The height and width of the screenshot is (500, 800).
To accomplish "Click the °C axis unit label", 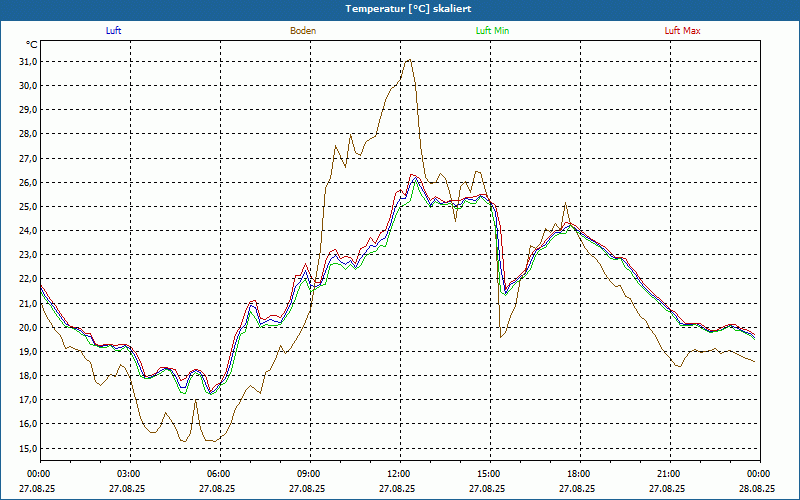I will pos(32,45).
